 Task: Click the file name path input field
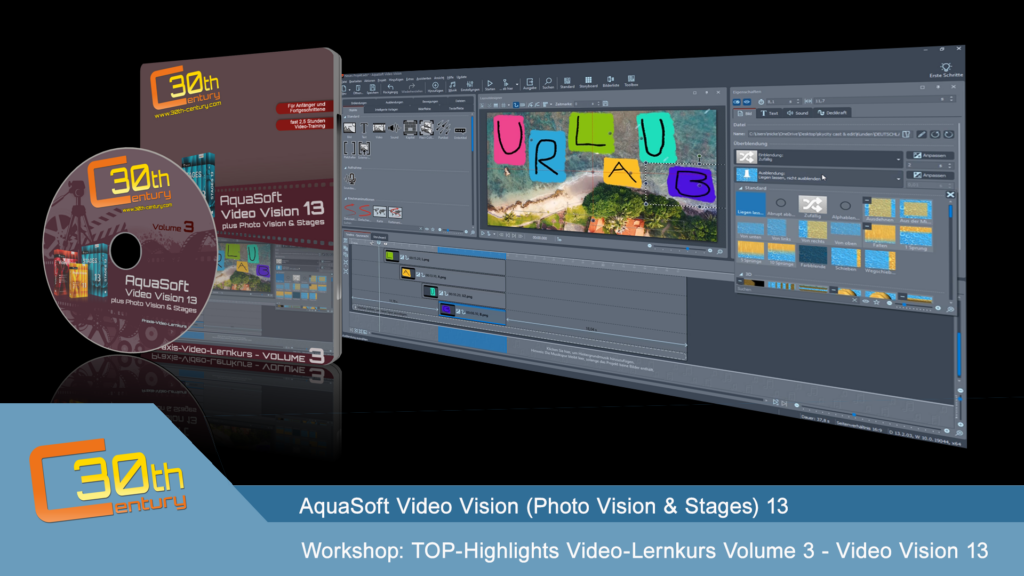click(824, 134)
